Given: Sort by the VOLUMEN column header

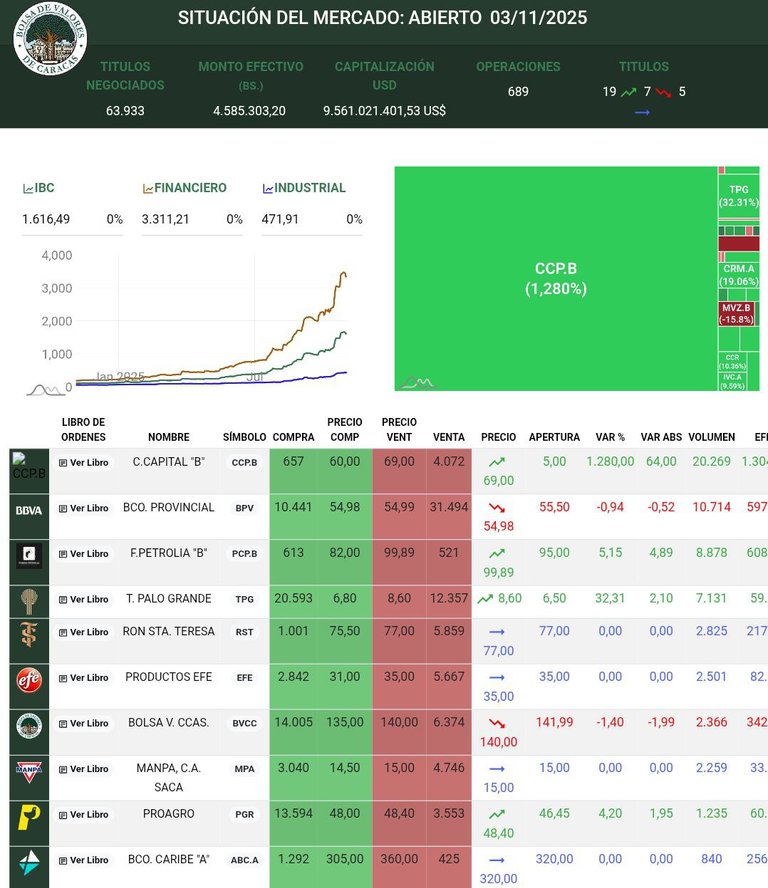Looking at the screenshot, I should click(711, 437).
